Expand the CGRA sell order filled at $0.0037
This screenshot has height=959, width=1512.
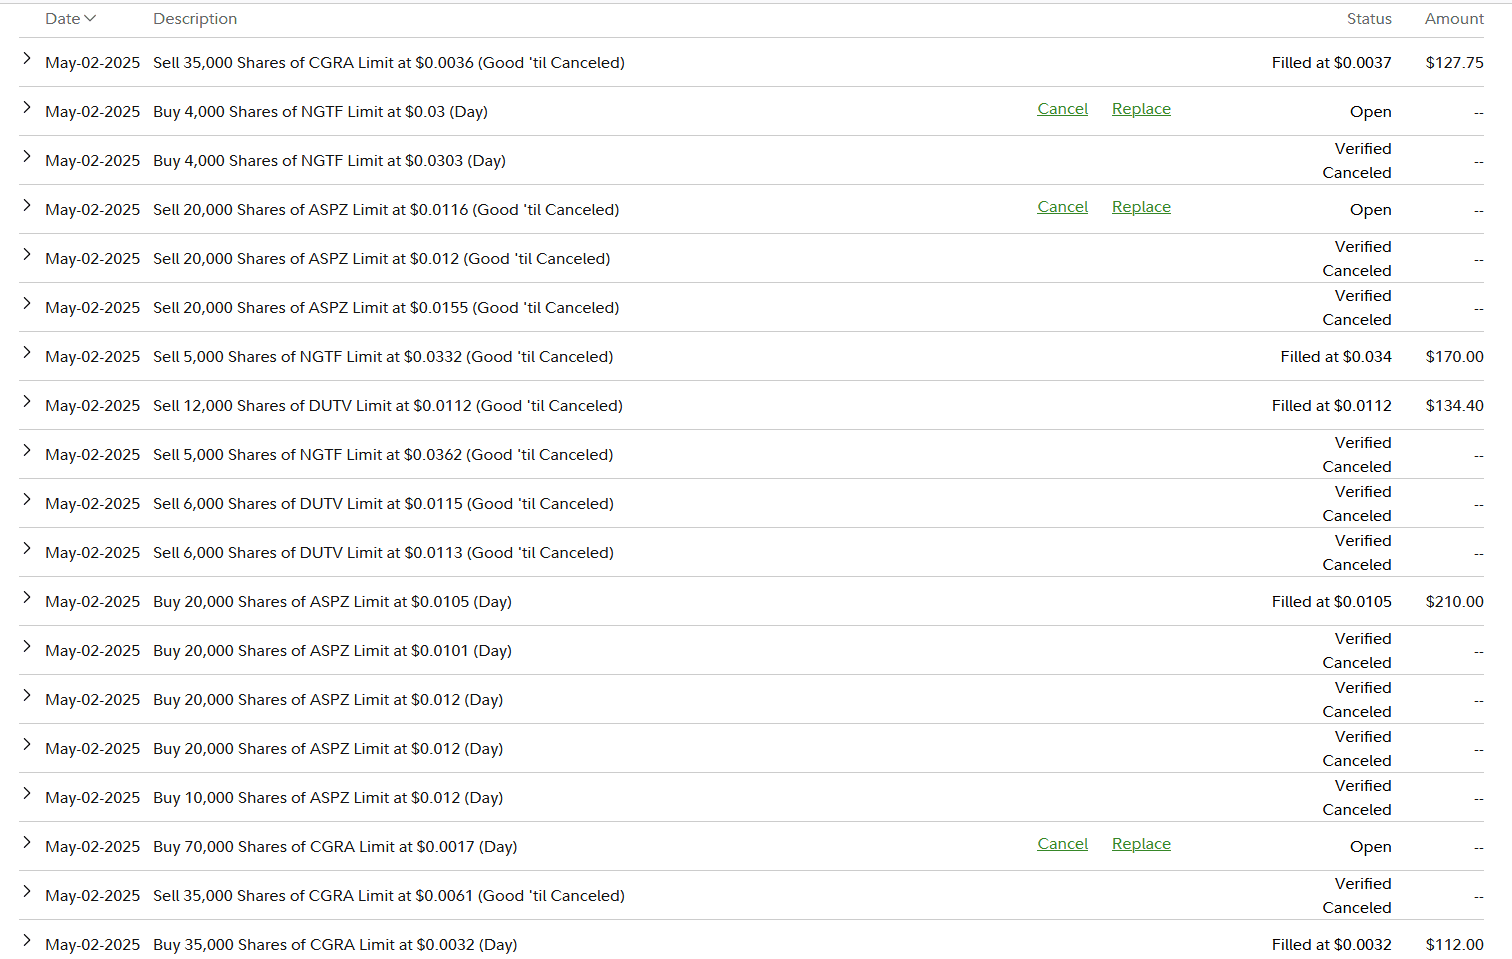coord(27,60)
